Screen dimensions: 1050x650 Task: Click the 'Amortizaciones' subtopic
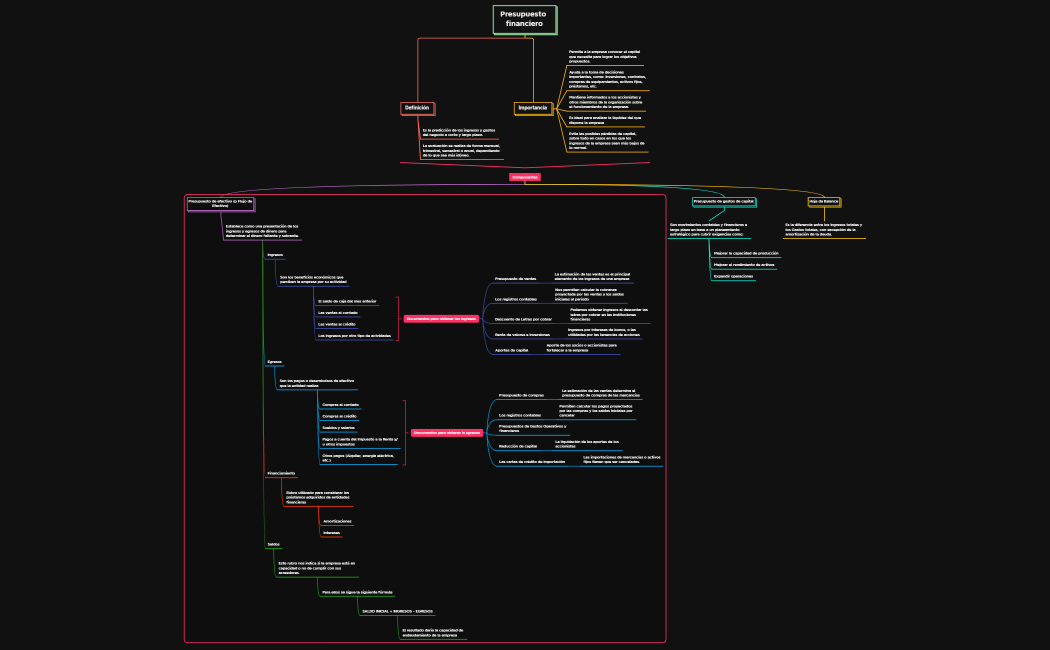[337, 521]
